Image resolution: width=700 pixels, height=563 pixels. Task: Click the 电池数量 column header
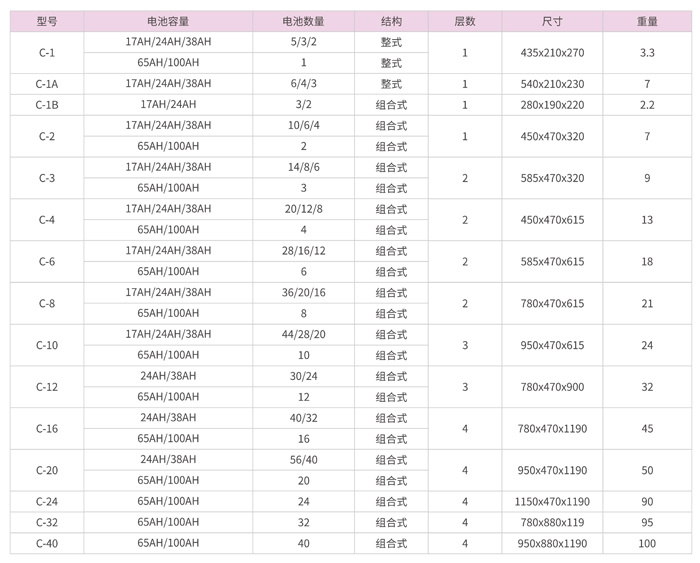[x=303, y=20]
